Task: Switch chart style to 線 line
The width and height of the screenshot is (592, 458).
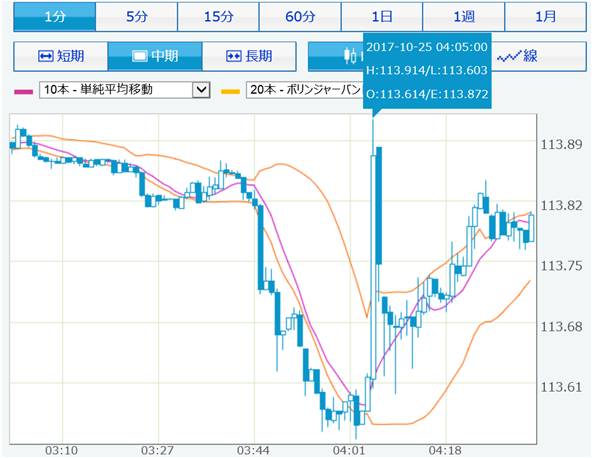Action: 539,56
